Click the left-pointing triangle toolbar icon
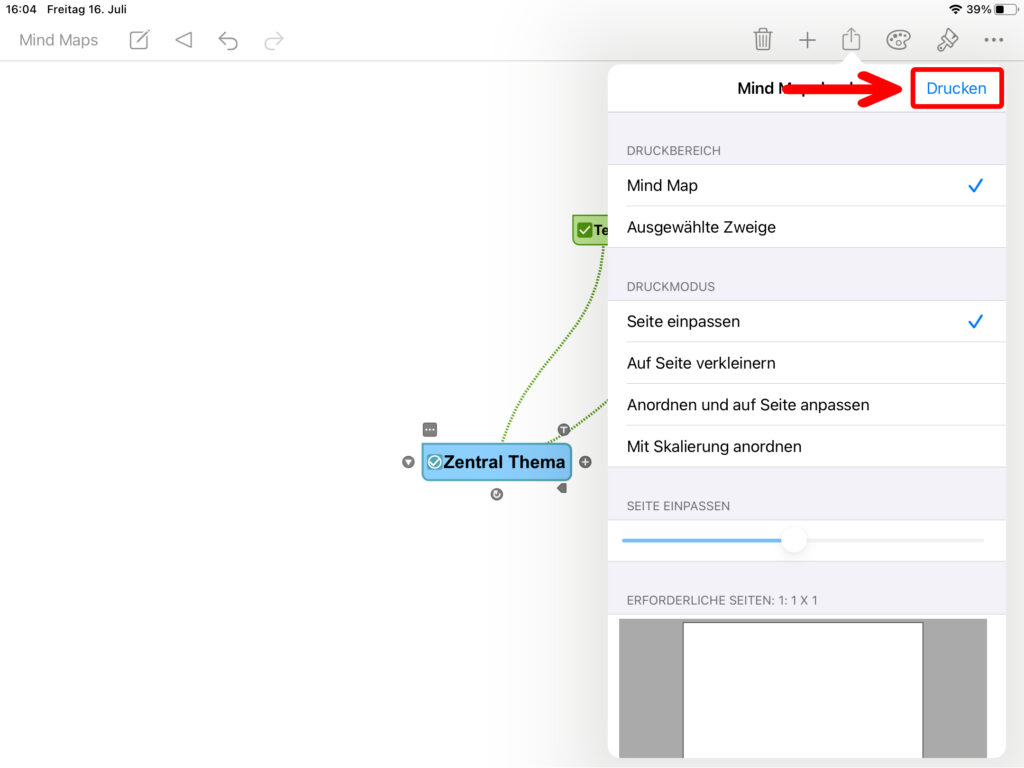This screenshot has height=768, width=1024. point(183,40)
